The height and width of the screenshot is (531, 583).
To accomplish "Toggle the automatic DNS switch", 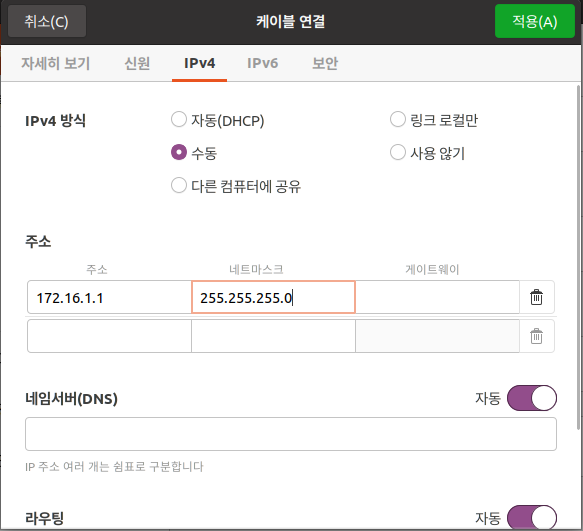I will click(532, 398).
